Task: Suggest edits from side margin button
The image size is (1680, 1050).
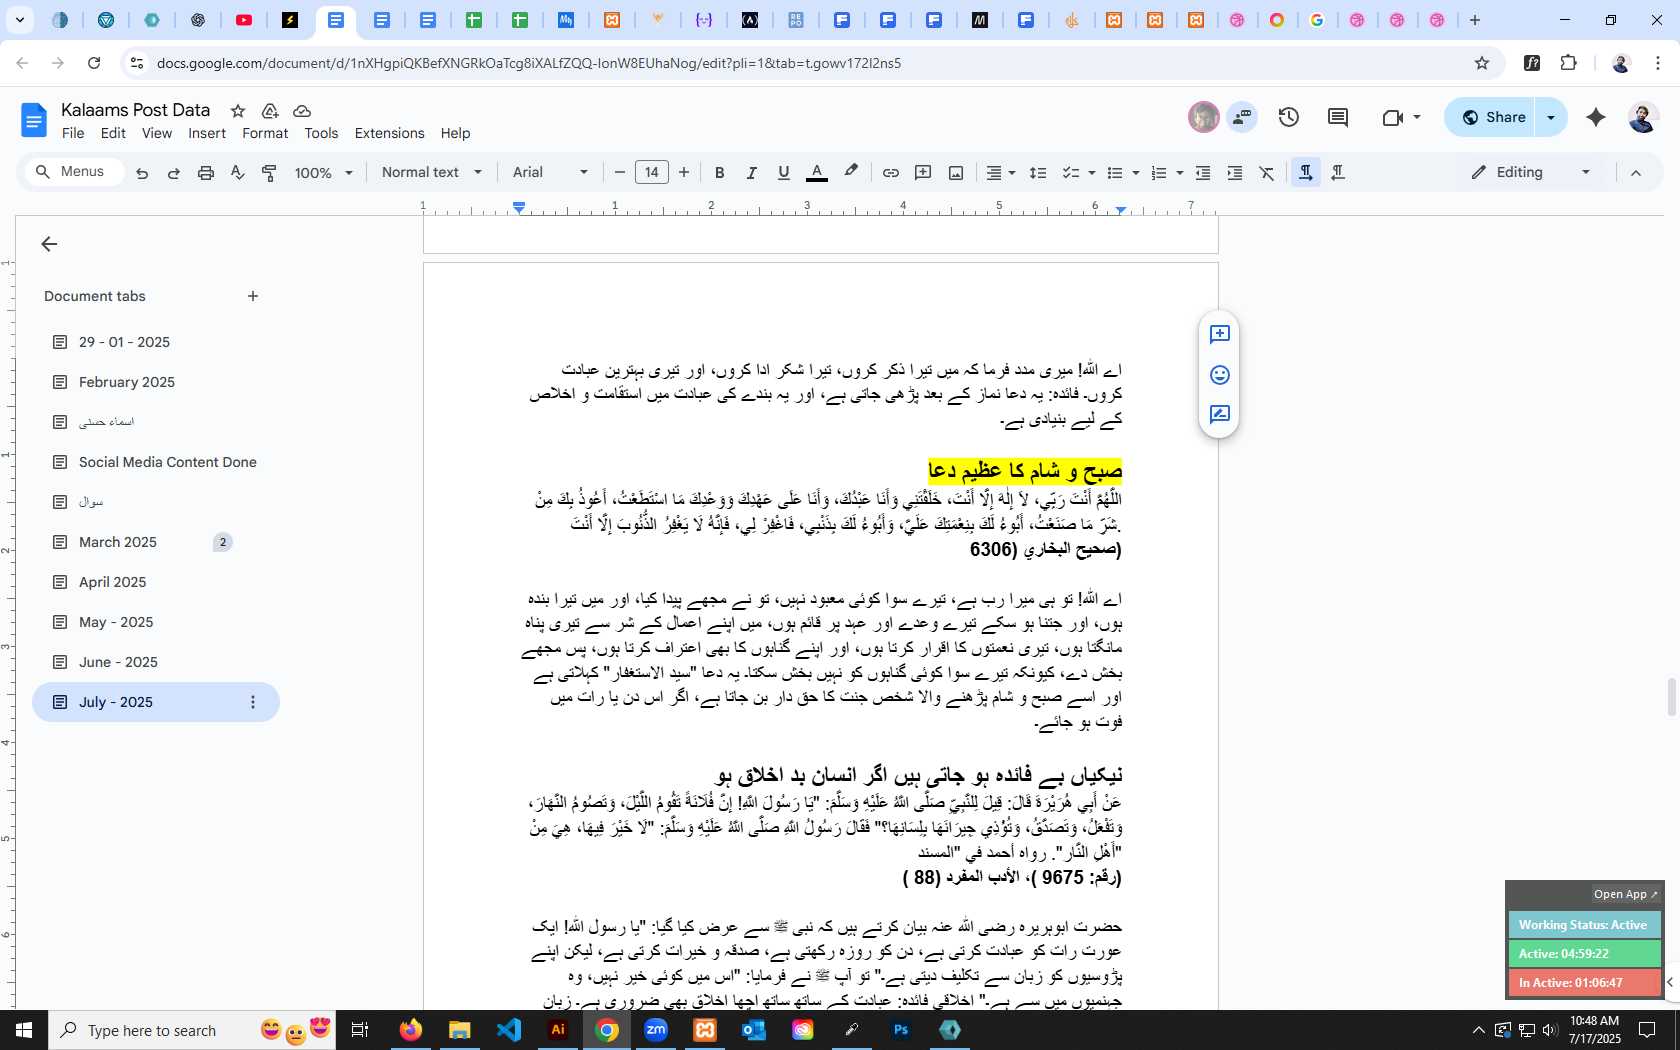Action: click(1219, 415)
